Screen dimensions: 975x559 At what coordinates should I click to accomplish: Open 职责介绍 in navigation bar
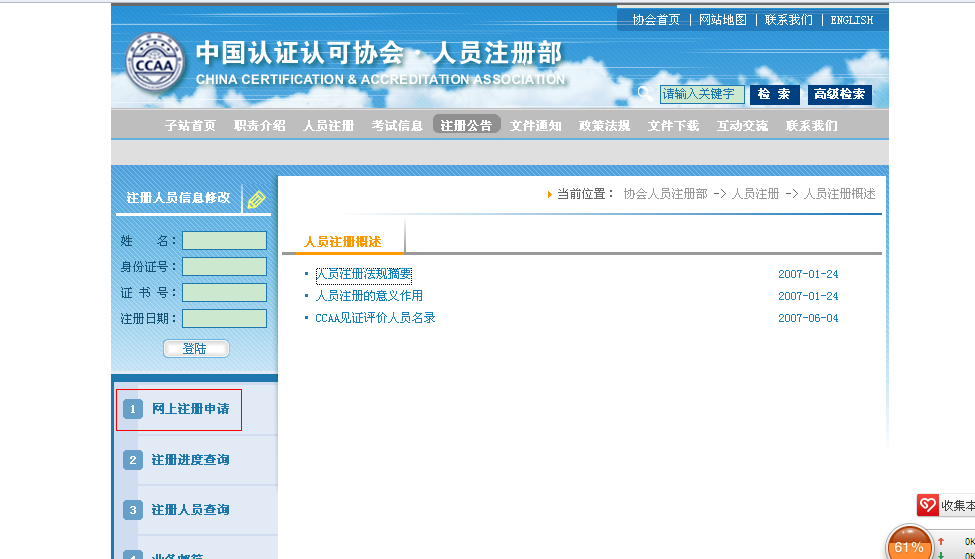point(259,126)
